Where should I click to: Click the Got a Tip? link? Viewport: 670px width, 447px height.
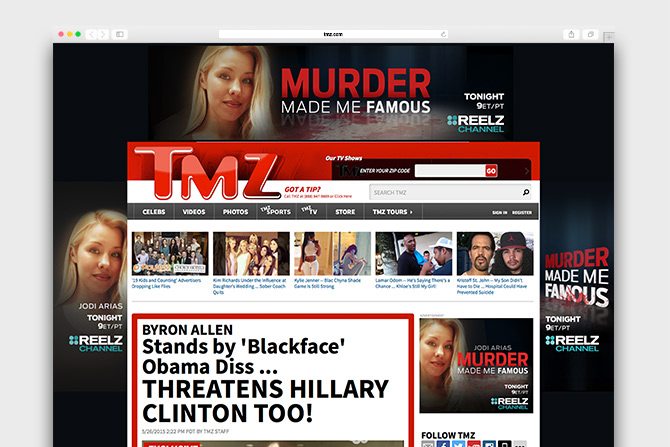303,189
